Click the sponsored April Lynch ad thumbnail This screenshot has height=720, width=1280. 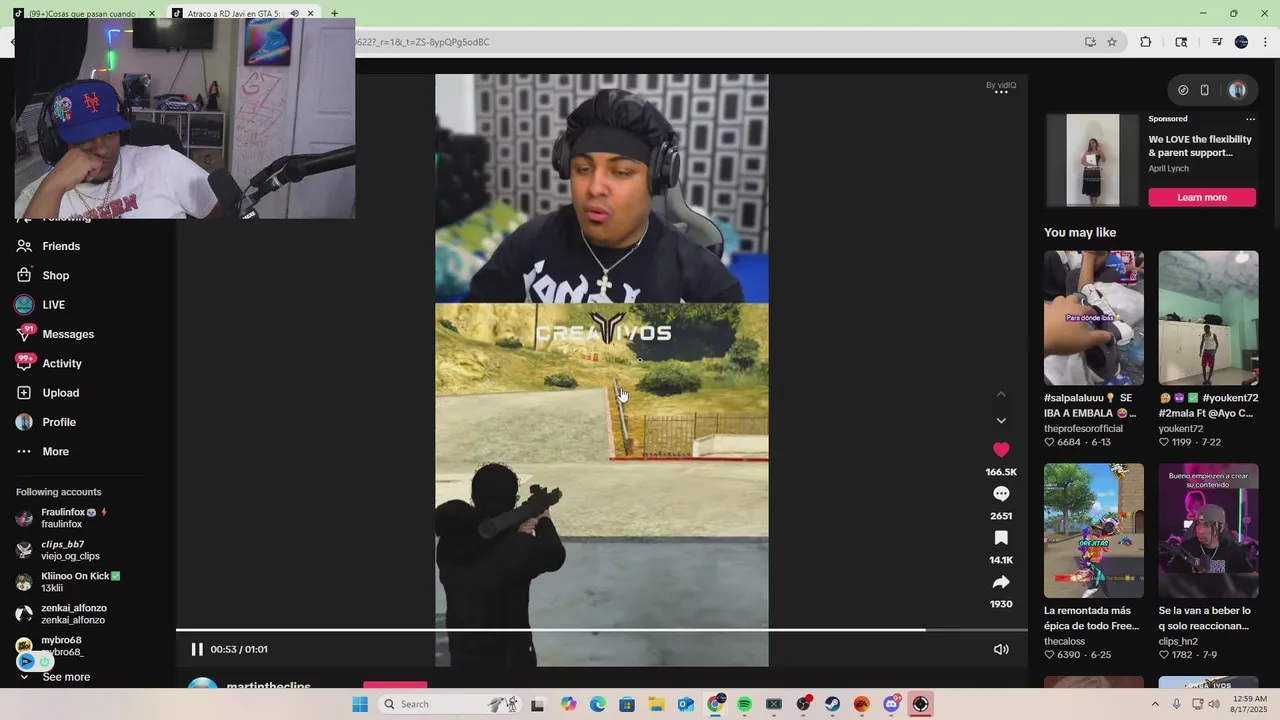1092,160
